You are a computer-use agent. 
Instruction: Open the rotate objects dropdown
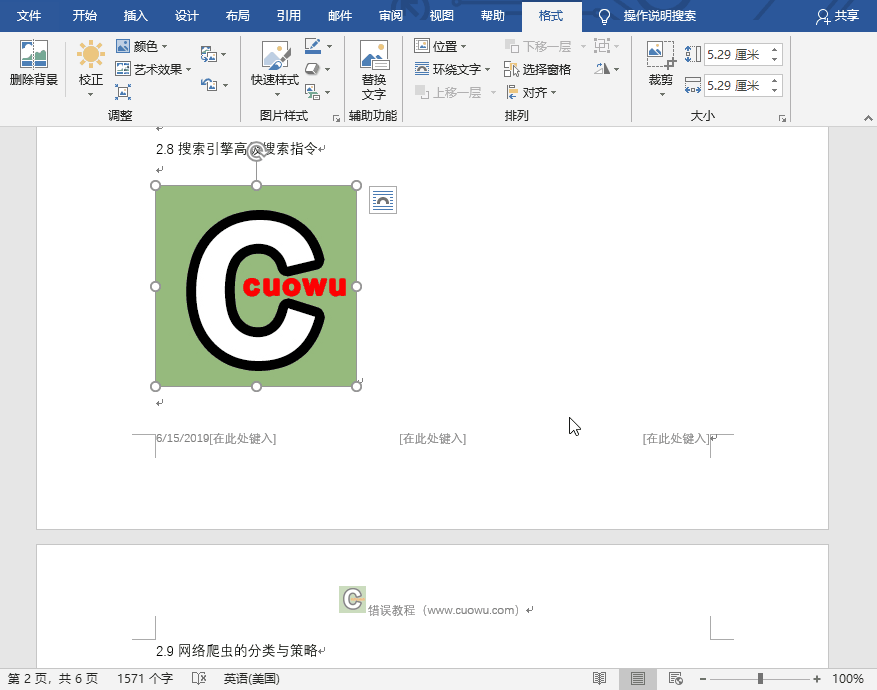(x=607, y=69)
